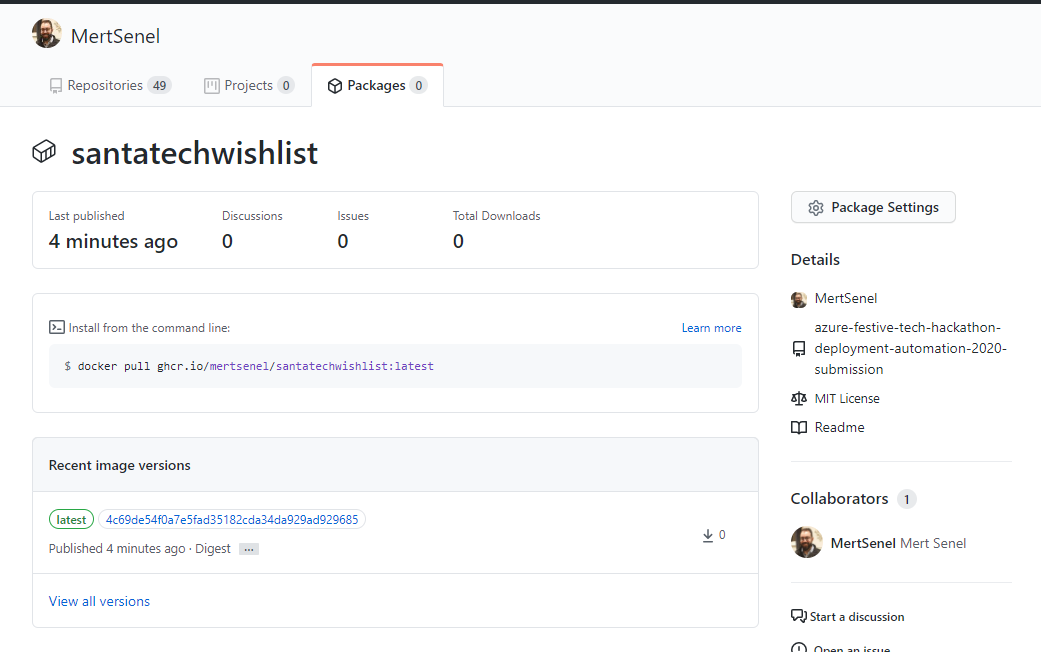Click the Discussions label in stats

252,216
